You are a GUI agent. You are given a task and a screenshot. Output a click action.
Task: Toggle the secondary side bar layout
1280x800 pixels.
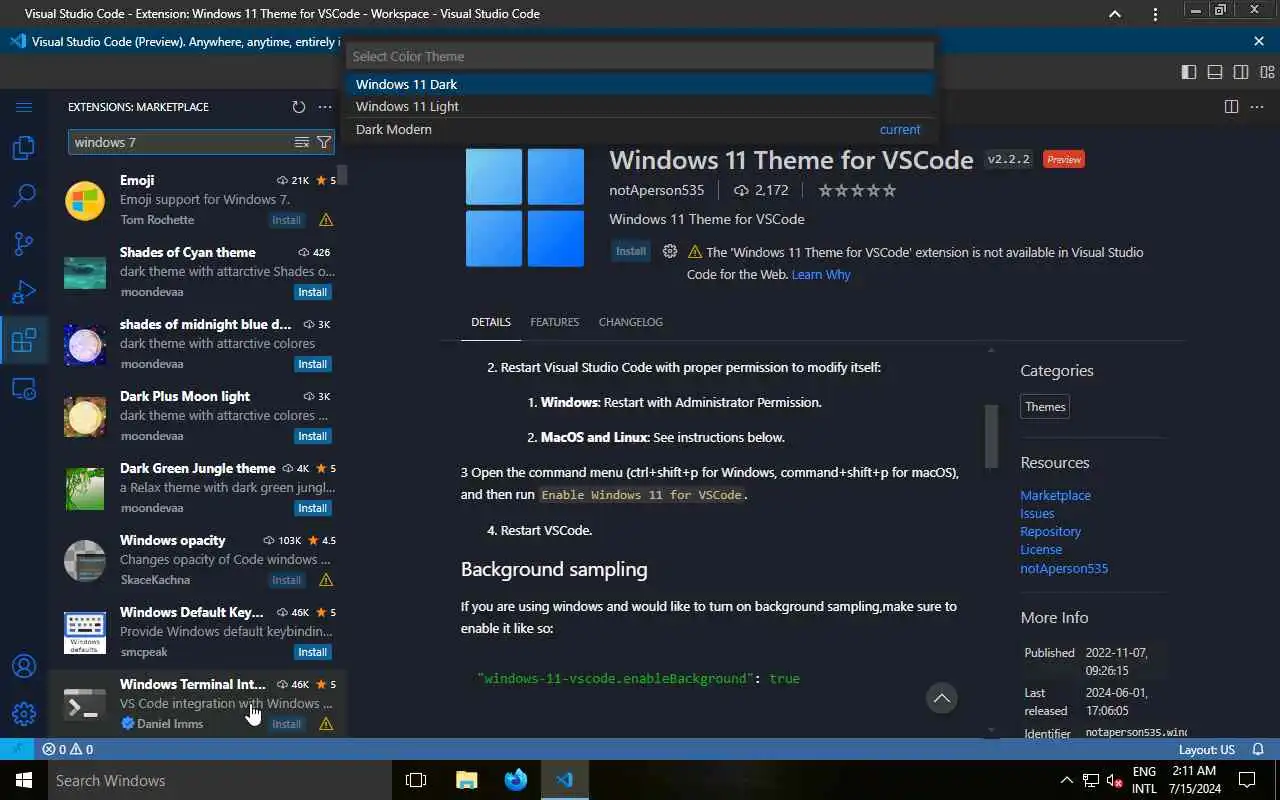point(1241,72)
